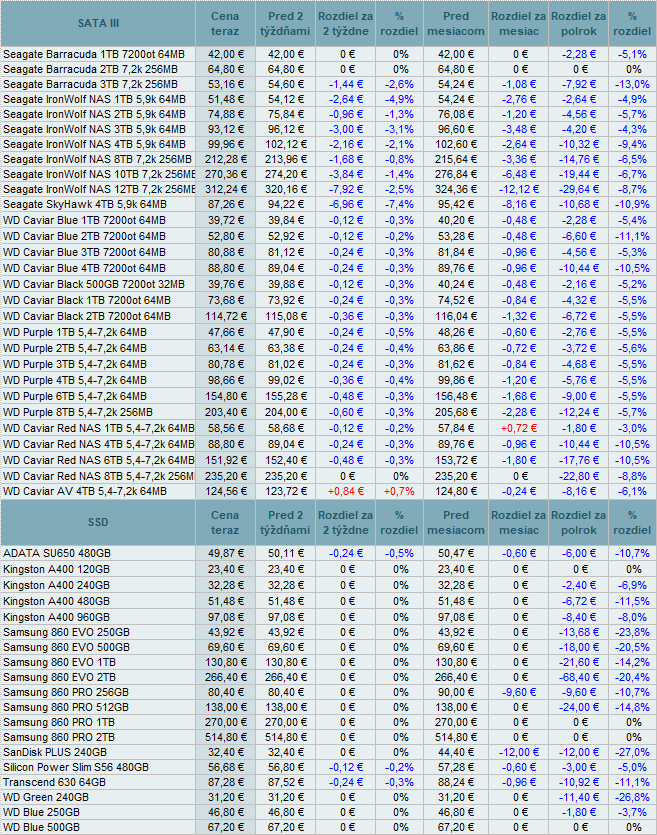Image resolution: width=657 pixels, height=835 pixels.
Task: Select Silicon Power Slim S56 480GB
Action: click(76, 767)
